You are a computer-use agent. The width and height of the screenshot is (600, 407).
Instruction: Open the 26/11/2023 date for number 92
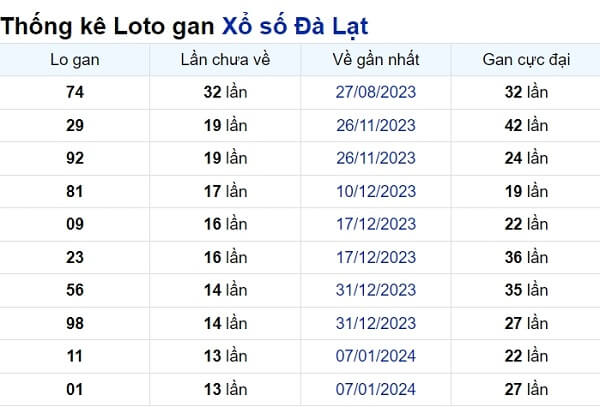point(376,158)
